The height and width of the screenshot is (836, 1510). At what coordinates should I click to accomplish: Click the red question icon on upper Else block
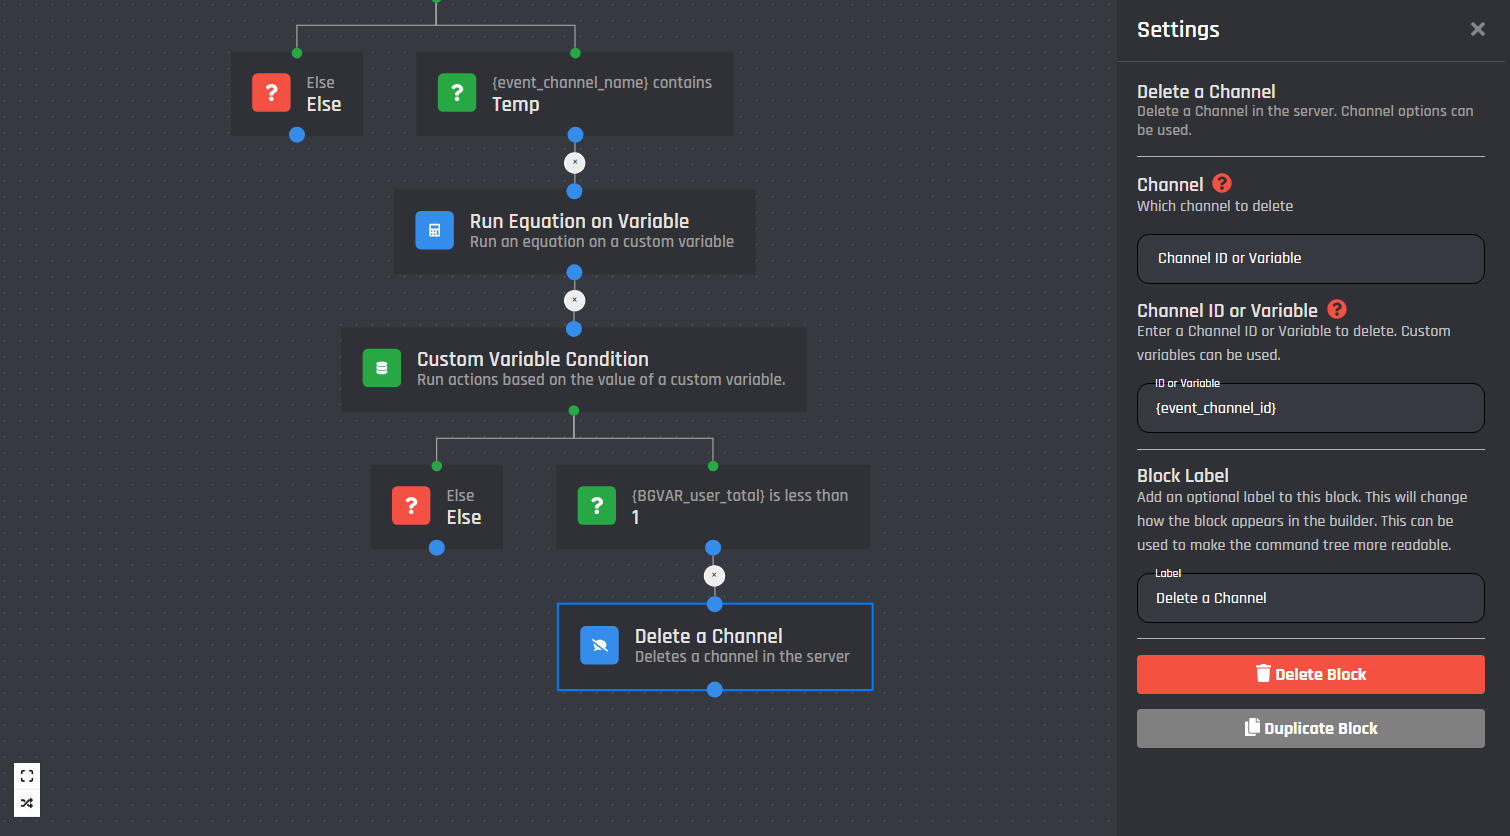click(271, 93)
